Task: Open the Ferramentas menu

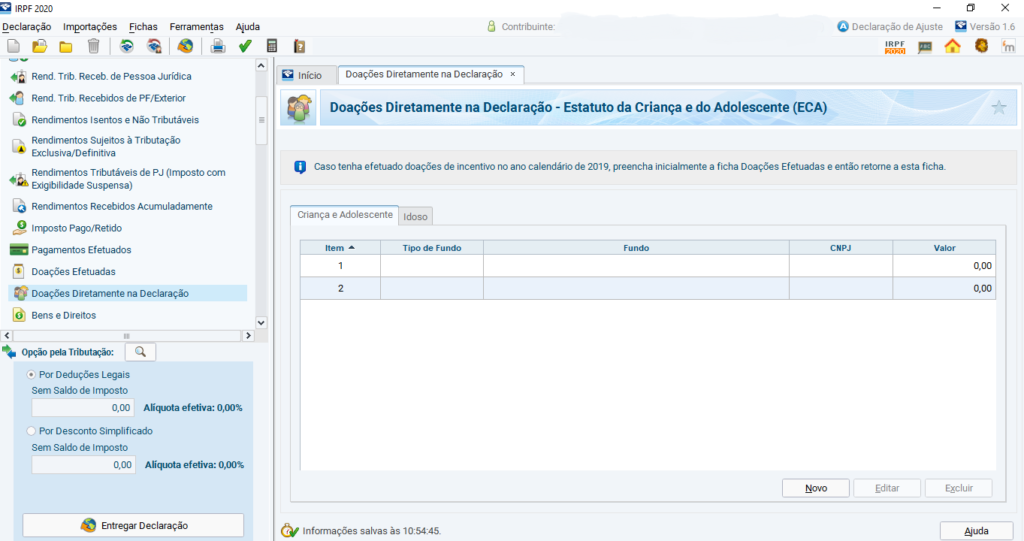Action: pos(196,27)
